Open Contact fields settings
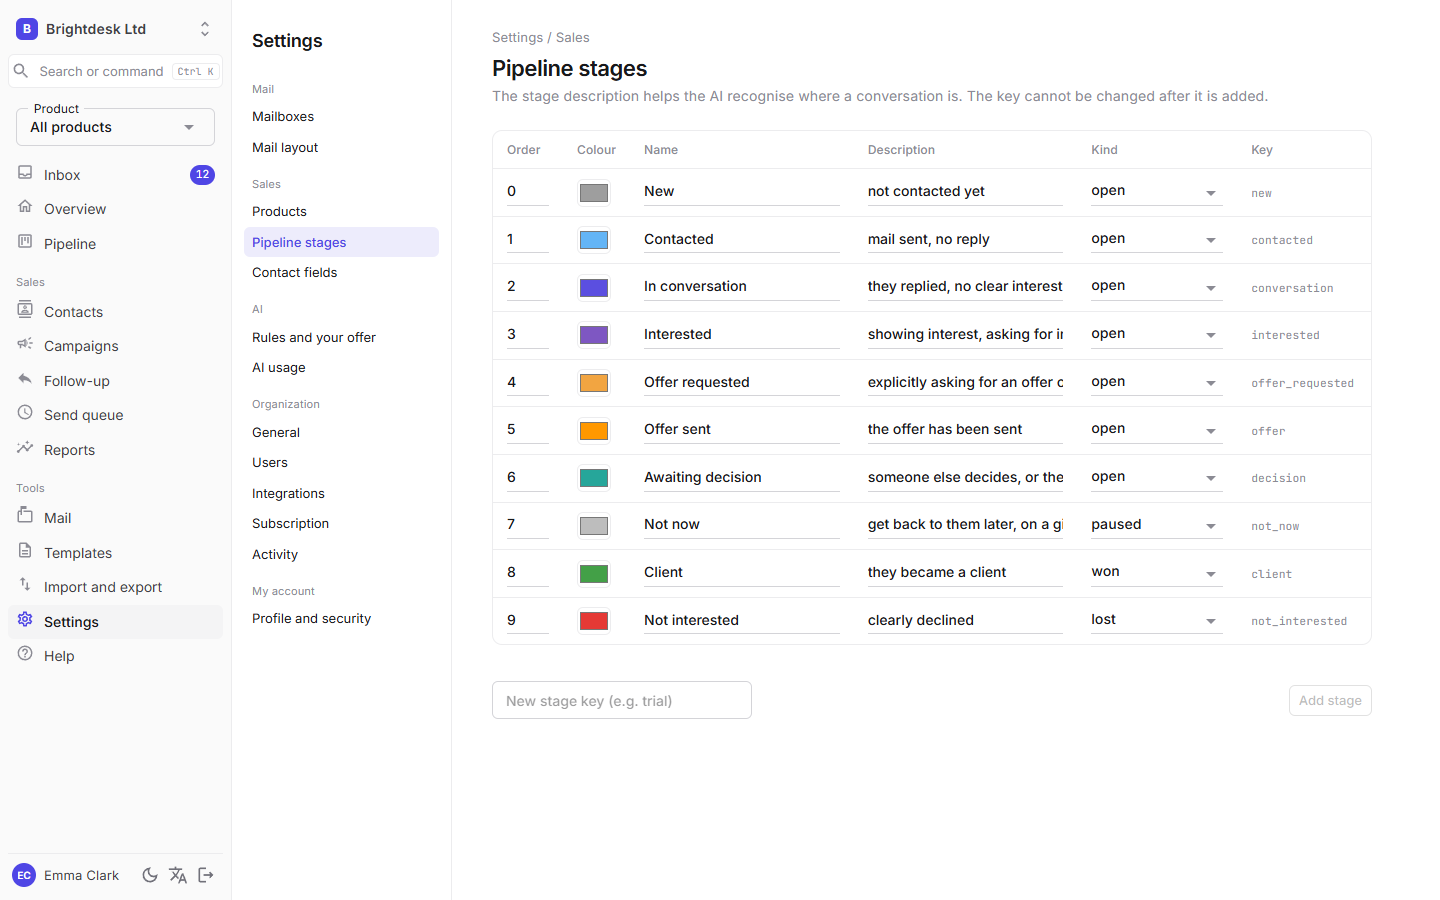Viewport: 1440px width, 900px height. coord(341,272)
